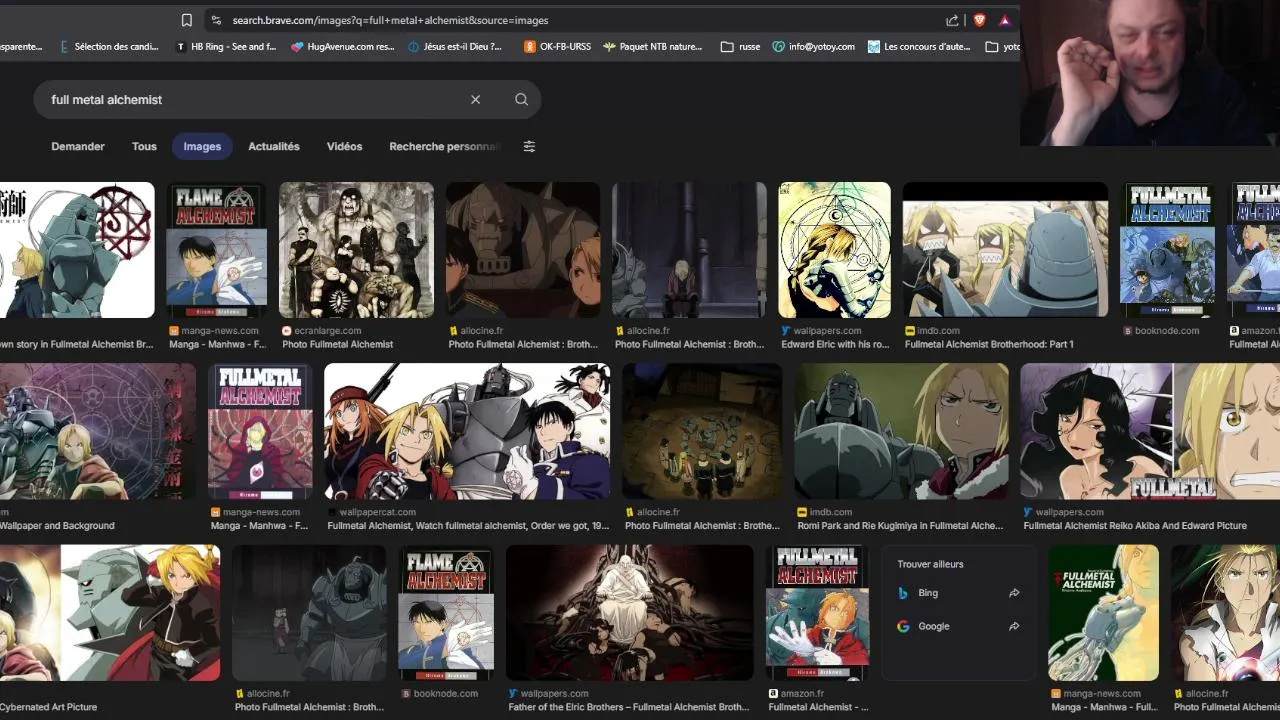The image size is (1280, 720).
Task: Open the russe bookmarks folder
Action: click(x=740, y=46)
